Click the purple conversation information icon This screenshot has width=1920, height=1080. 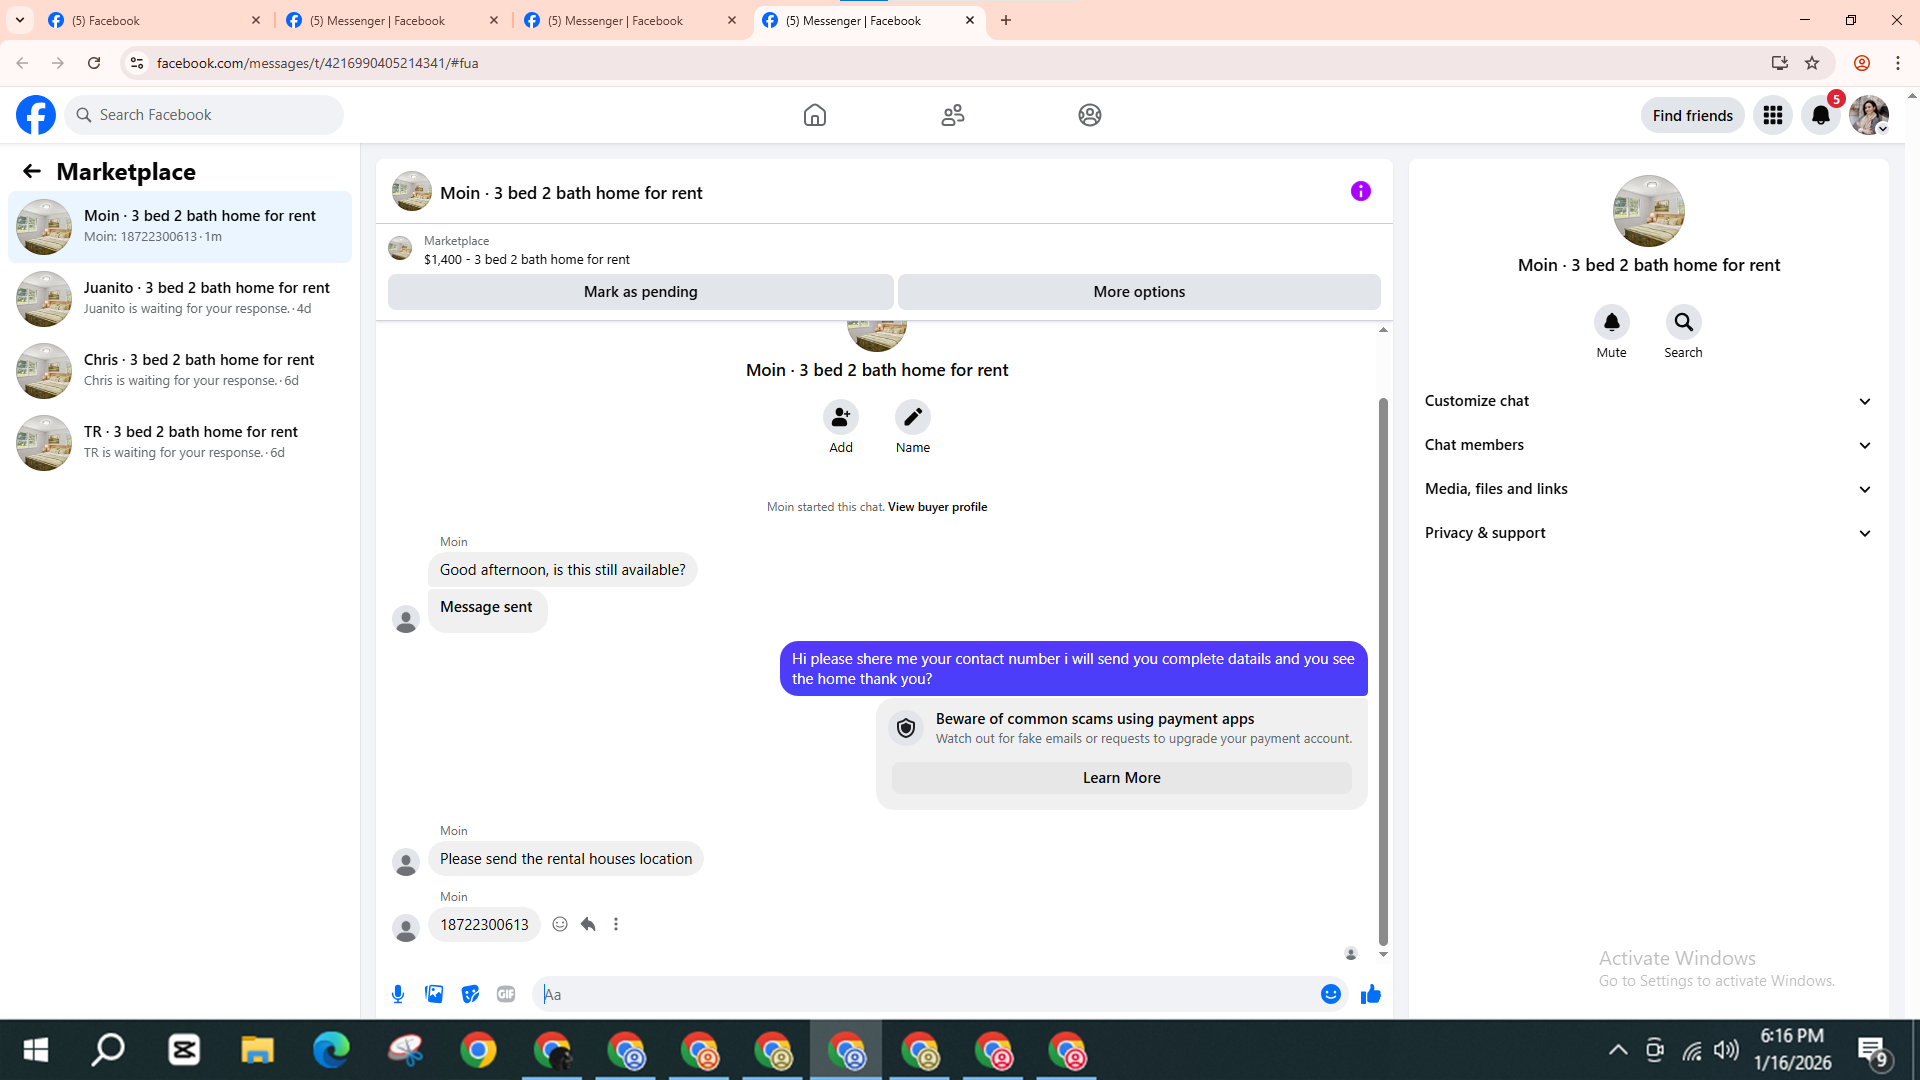1360,191
